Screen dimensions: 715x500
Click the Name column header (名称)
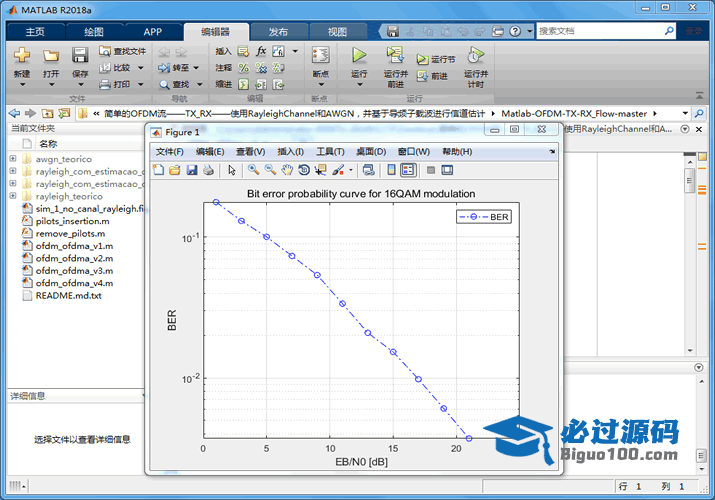(48, 144)
